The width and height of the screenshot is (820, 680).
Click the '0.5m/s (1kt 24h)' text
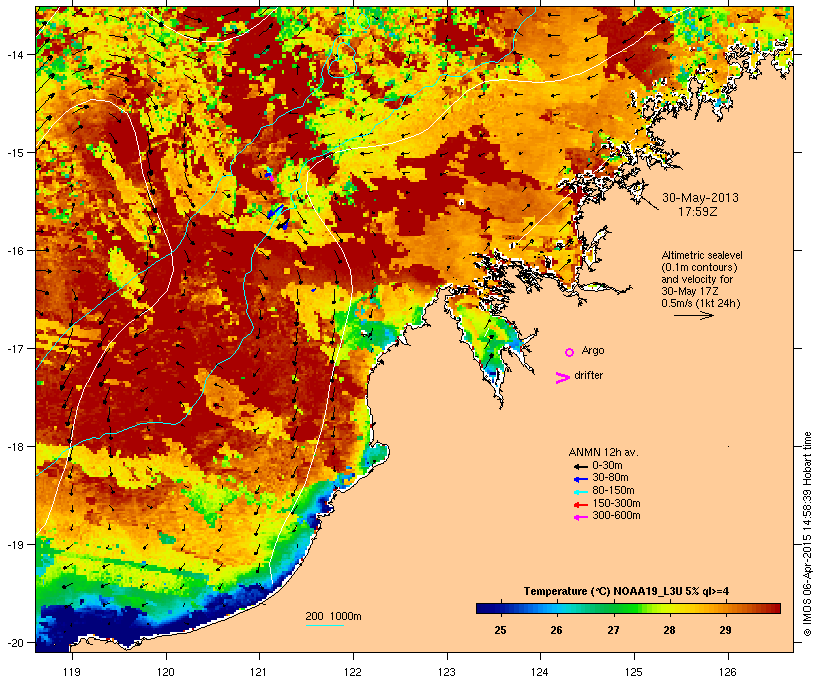pyautogui.click(x=701, y=303)
